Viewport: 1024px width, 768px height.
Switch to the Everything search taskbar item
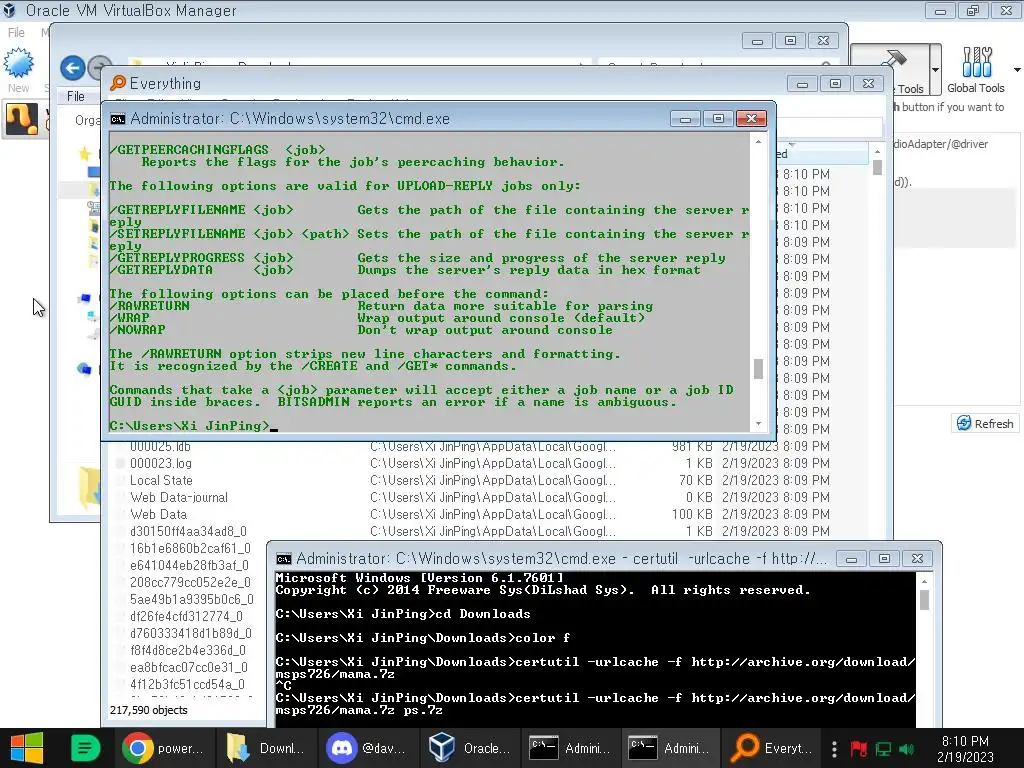[771, 748]
